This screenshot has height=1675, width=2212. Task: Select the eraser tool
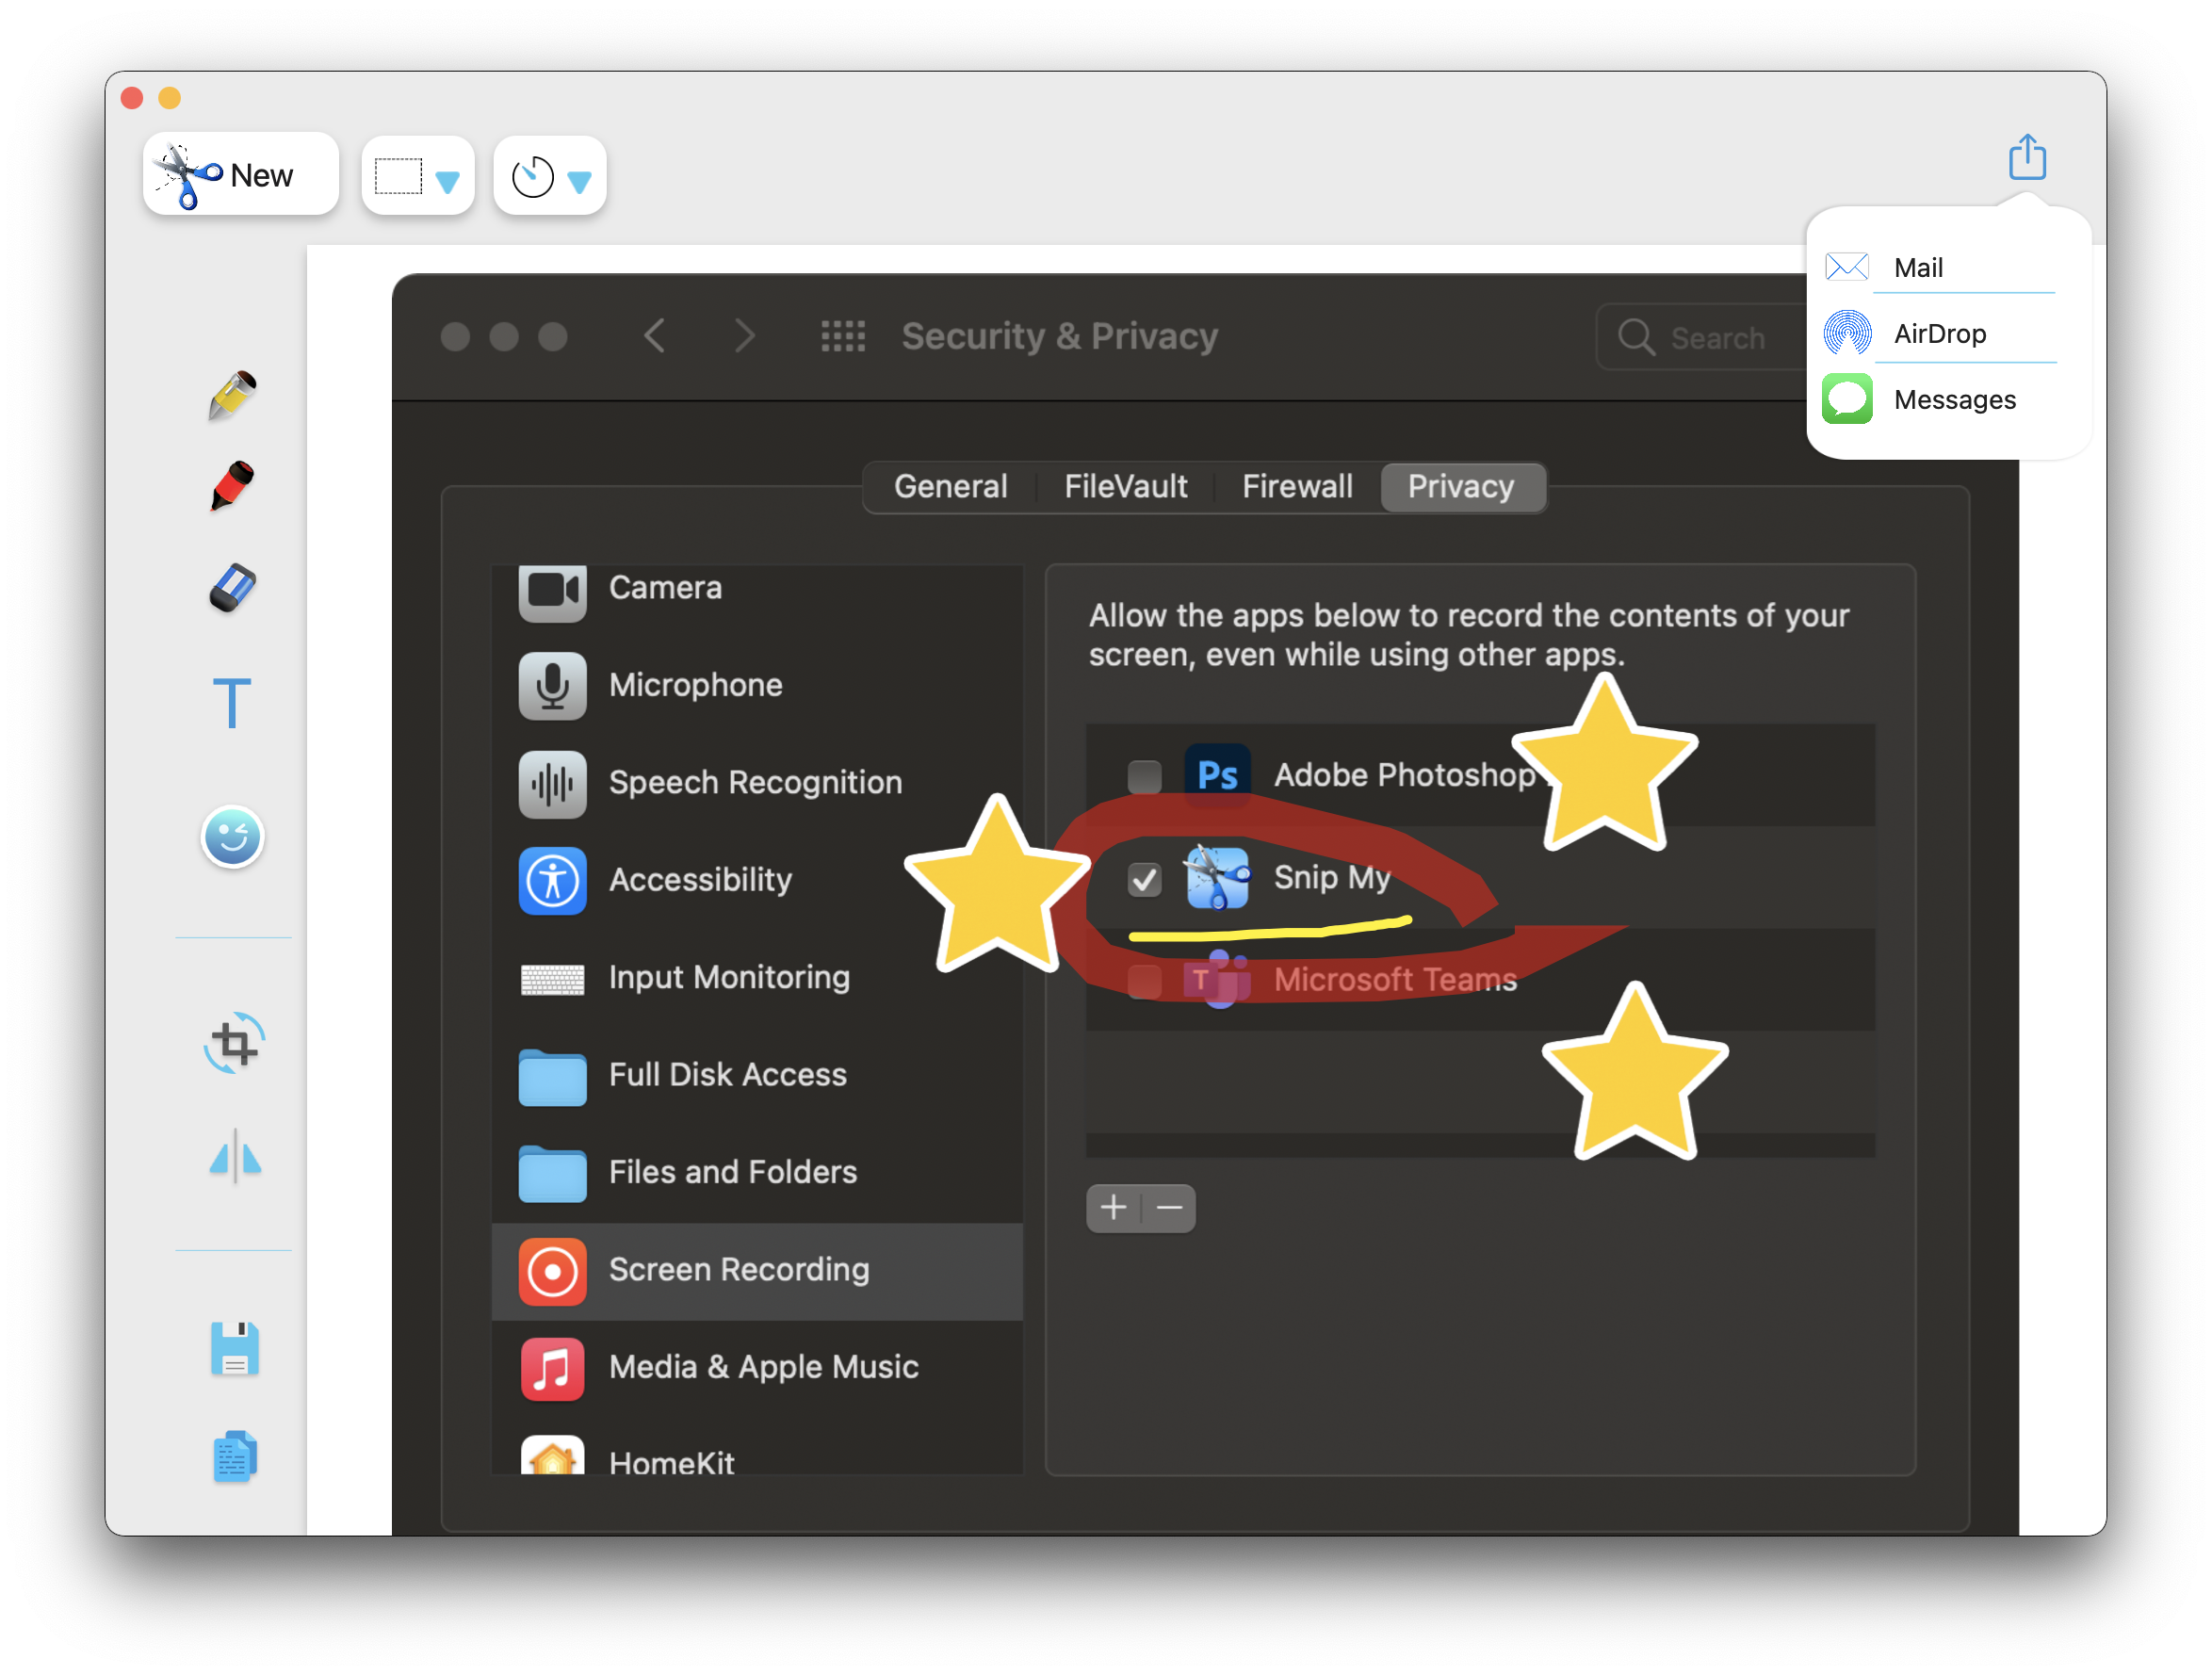click(x=233, y=587)
